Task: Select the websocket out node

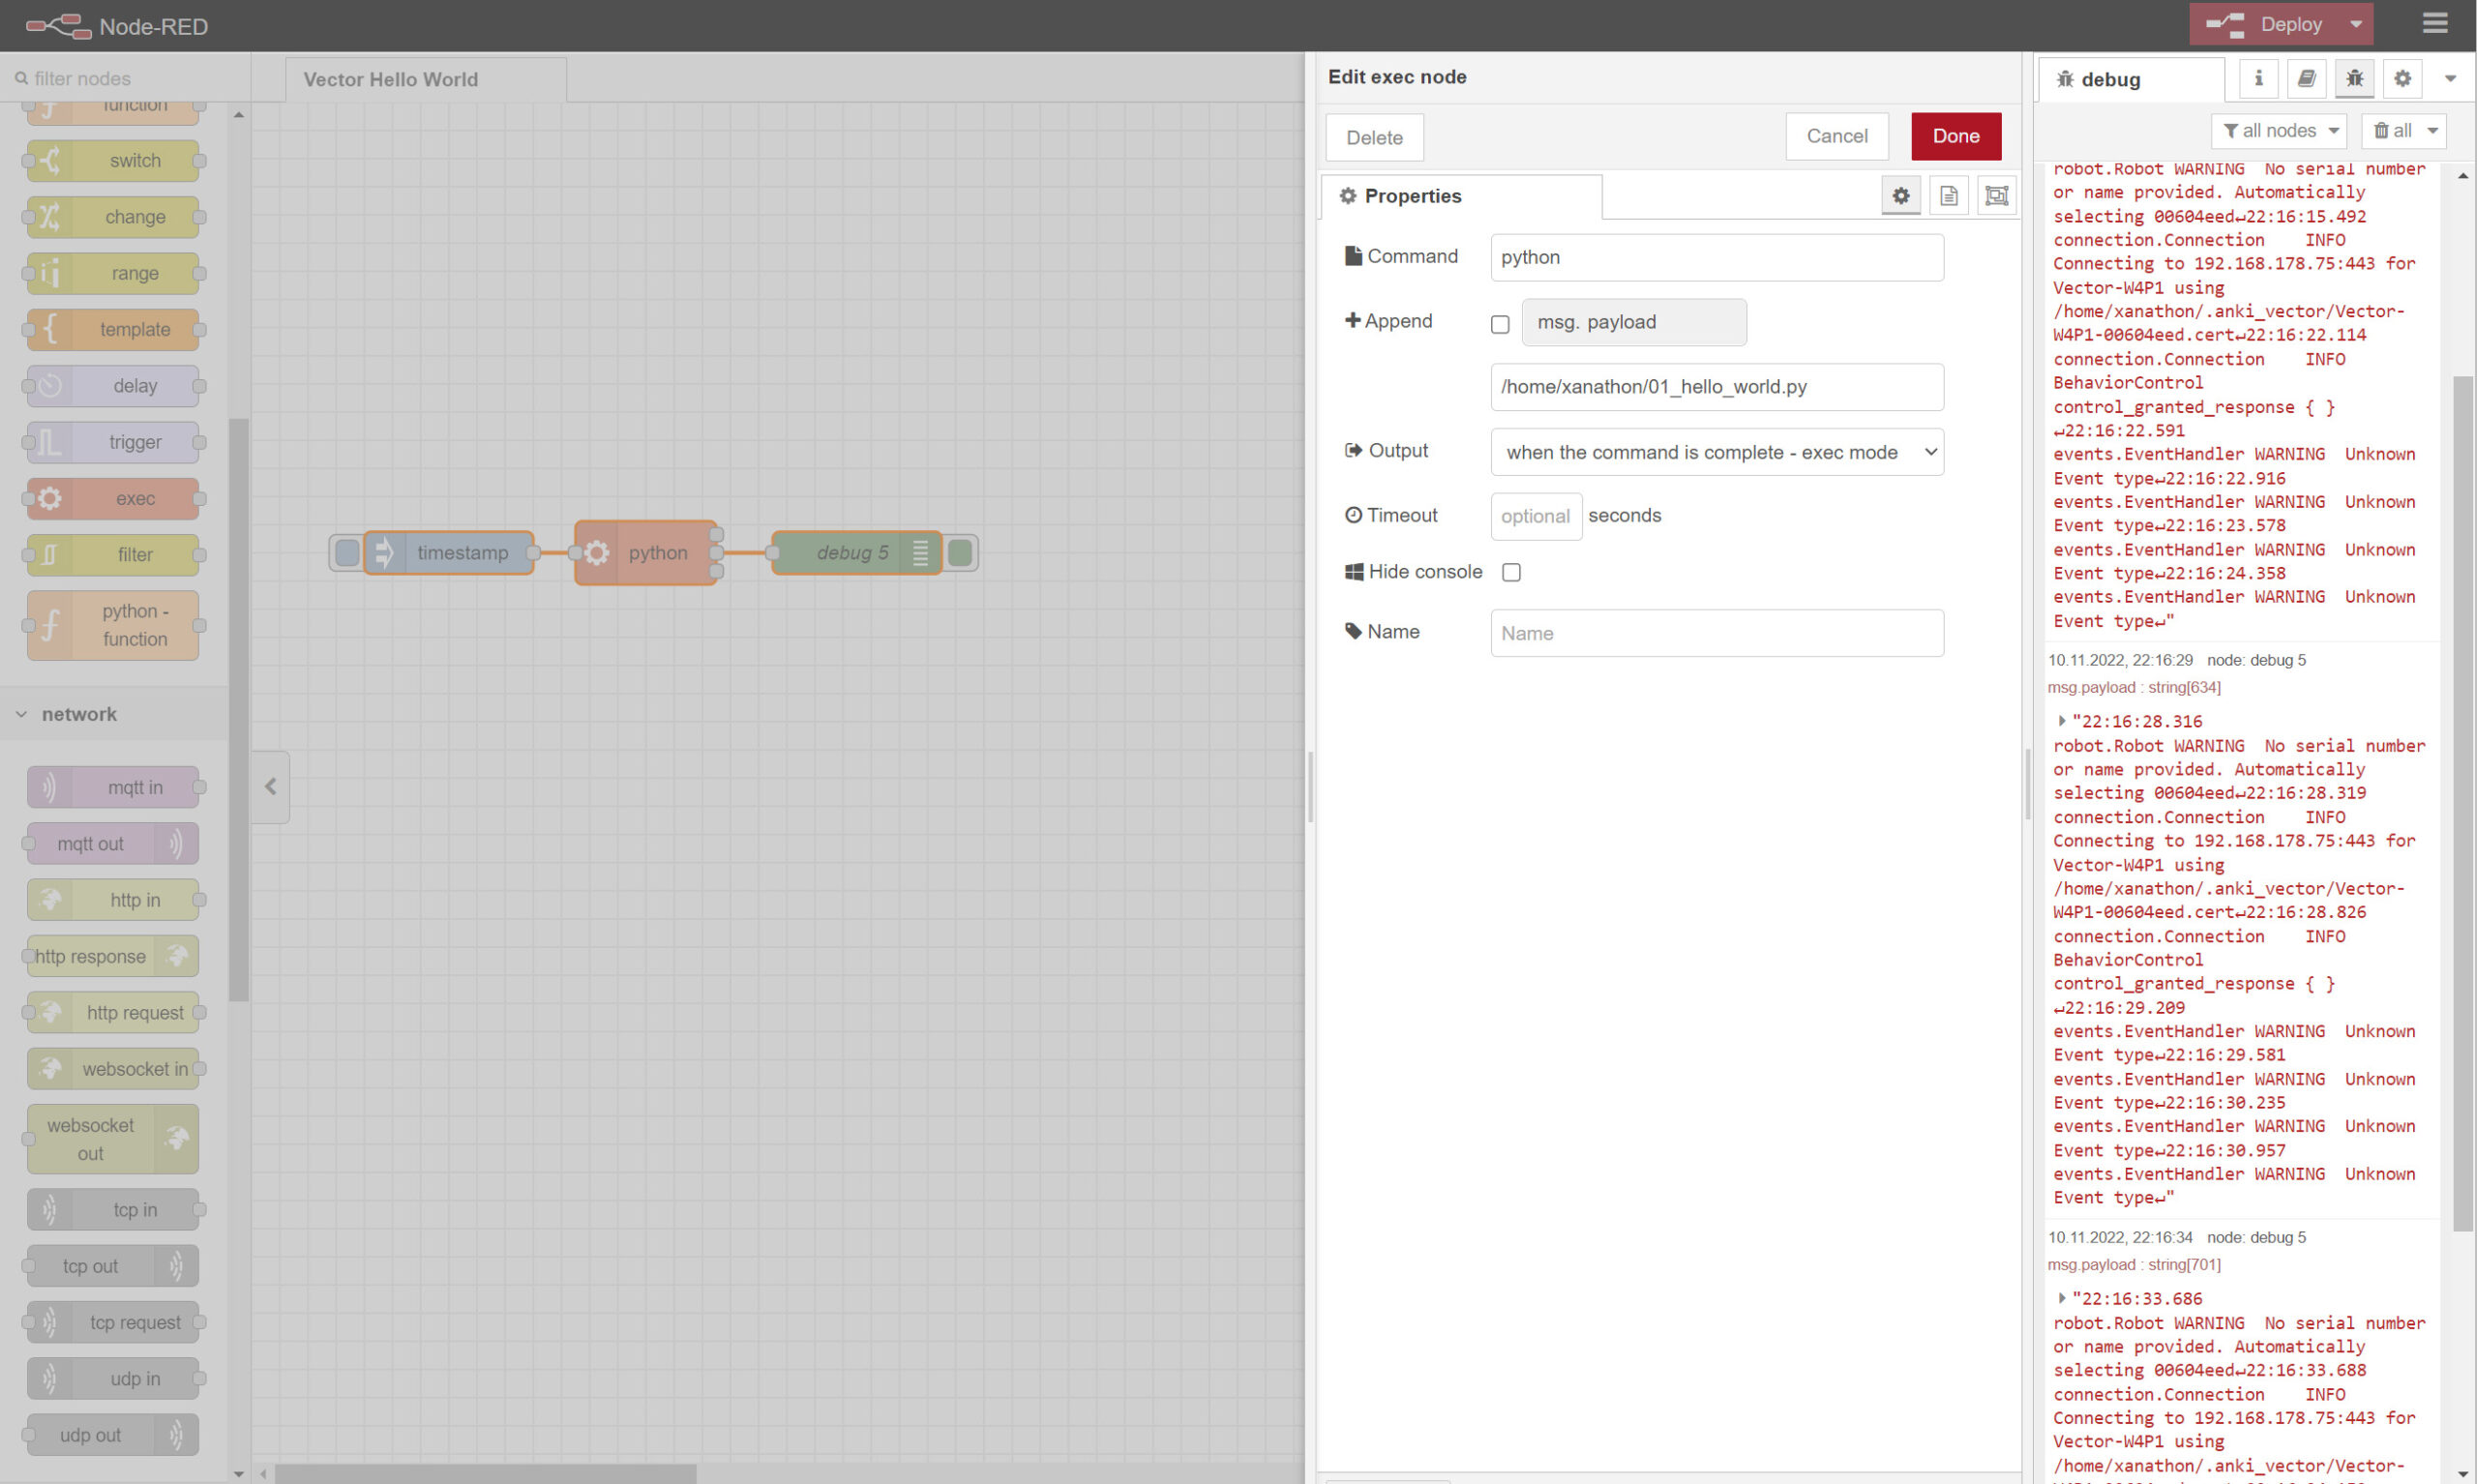Action: click(x=113, y=1139)
